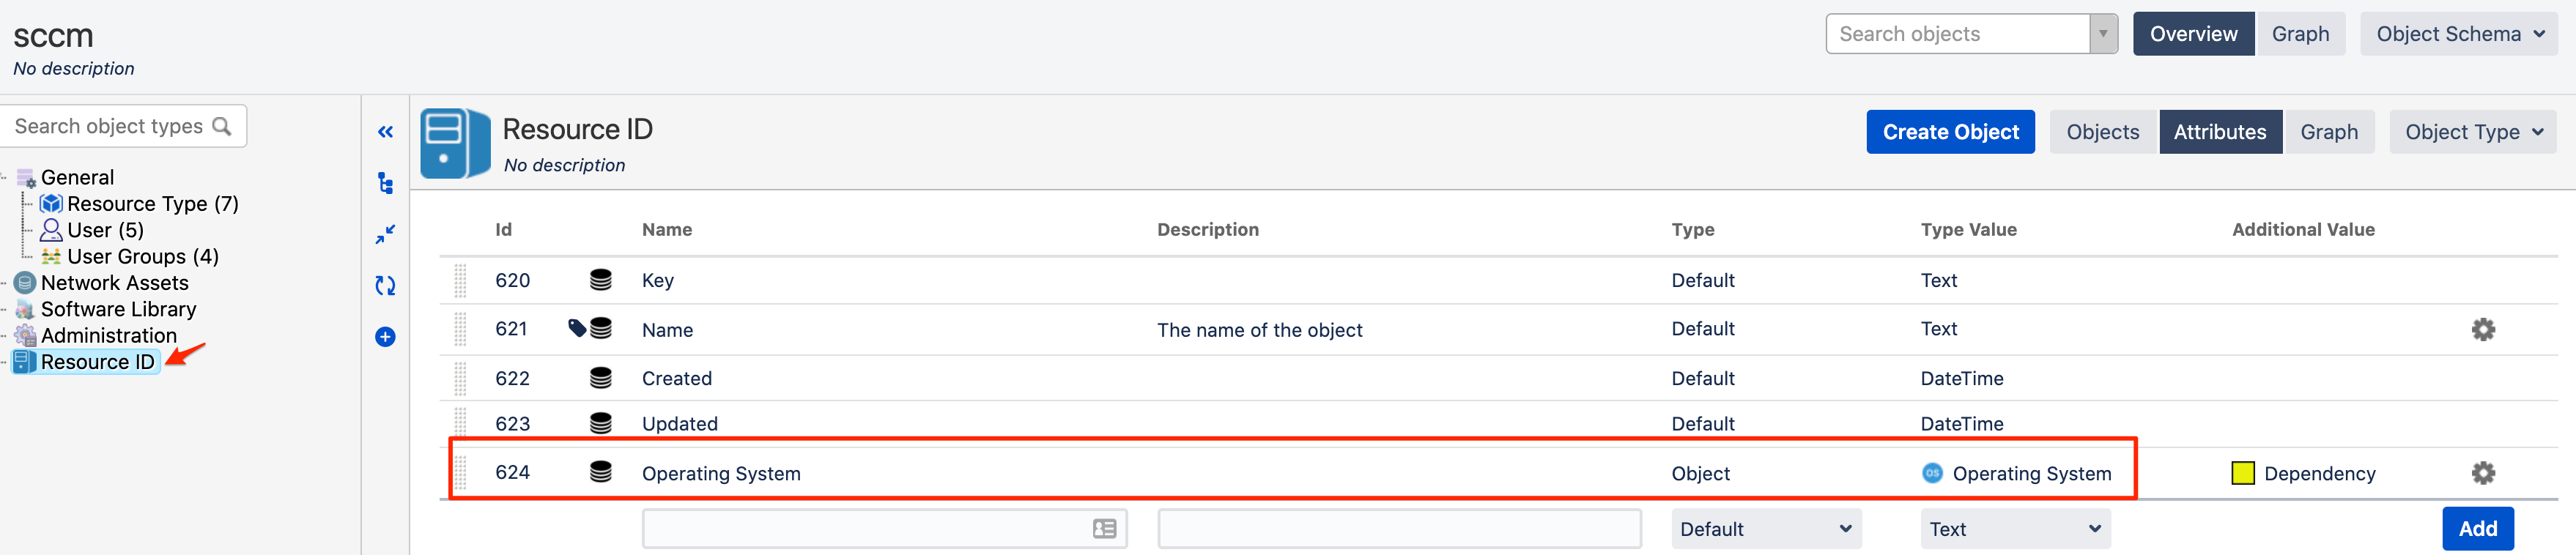Open the Text type value dropdown
The width and height of the screenshot is (2576, 555).
tap(2014, 529)
